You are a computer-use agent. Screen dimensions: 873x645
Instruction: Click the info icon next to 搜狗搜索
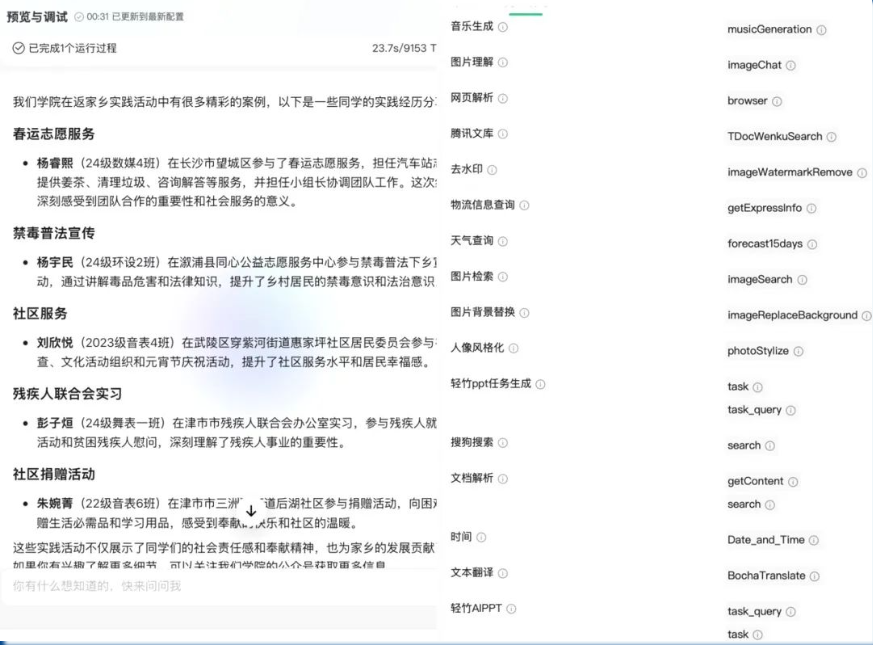click(x=503, y=443)
